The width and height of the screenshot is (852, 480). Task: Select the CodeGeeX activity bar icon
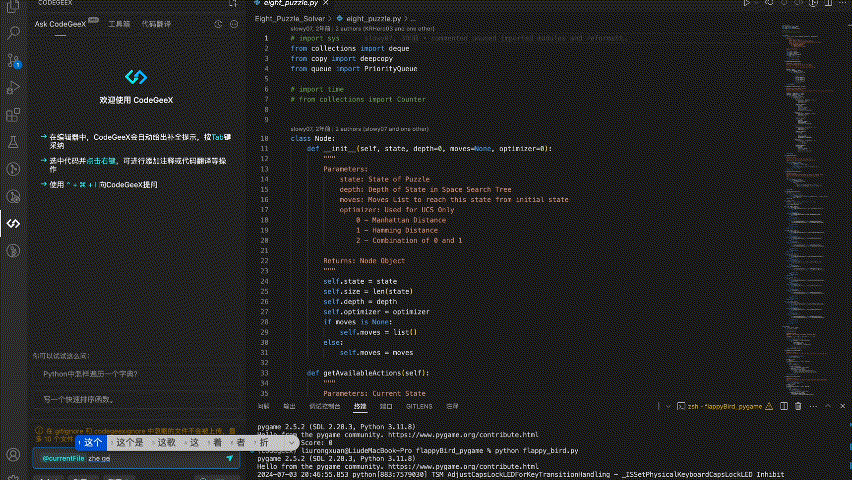tap(14, 223)
